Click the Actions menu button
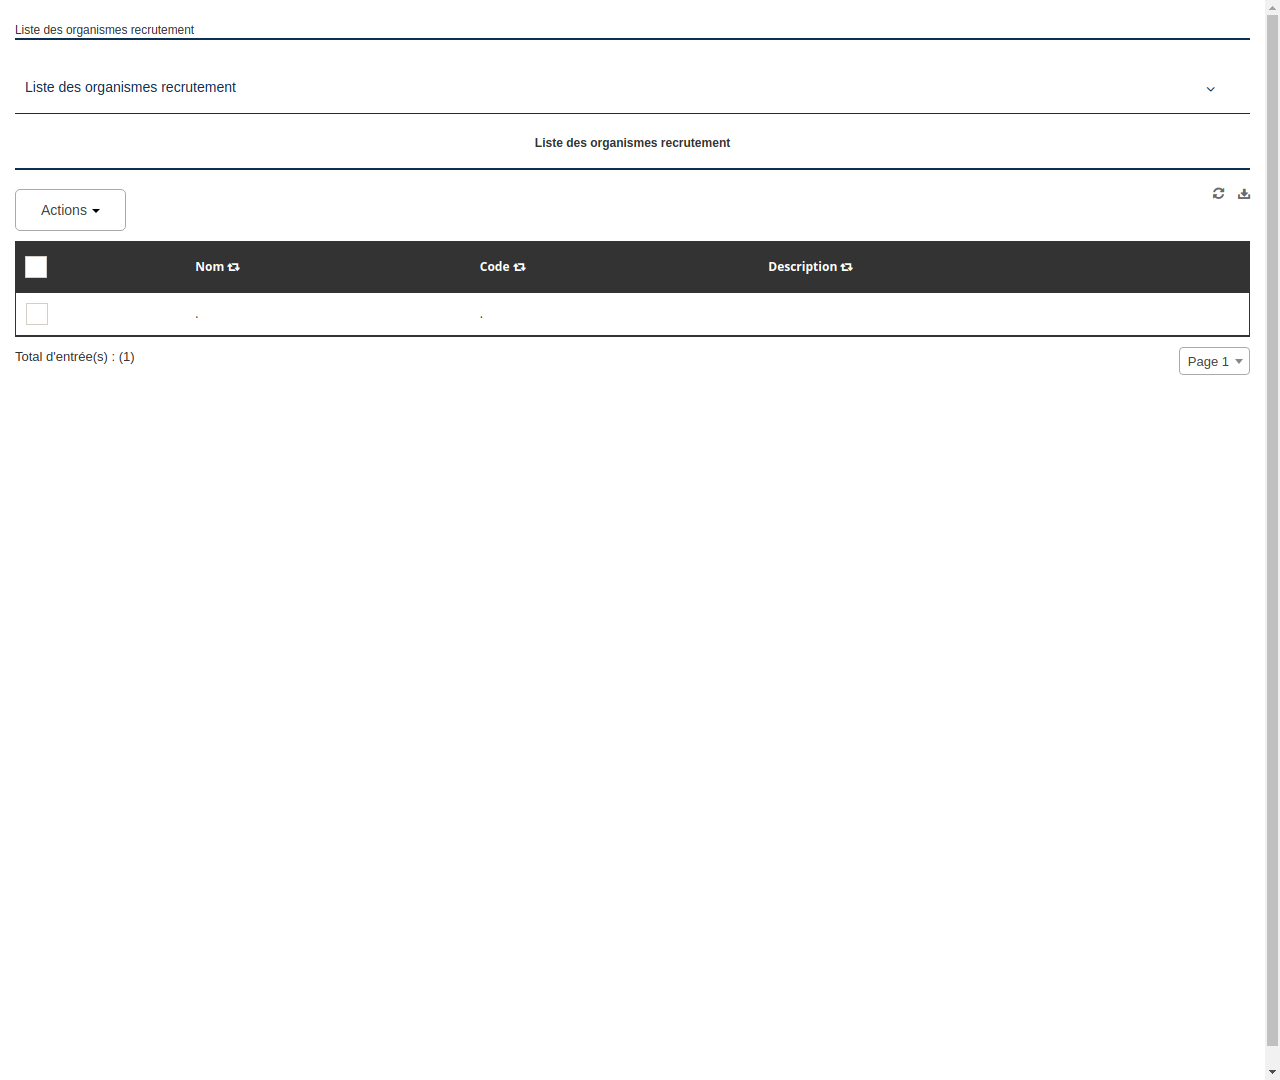Image resolution: width=1280 pixels, height=1080 pixels. click(70, 210)
